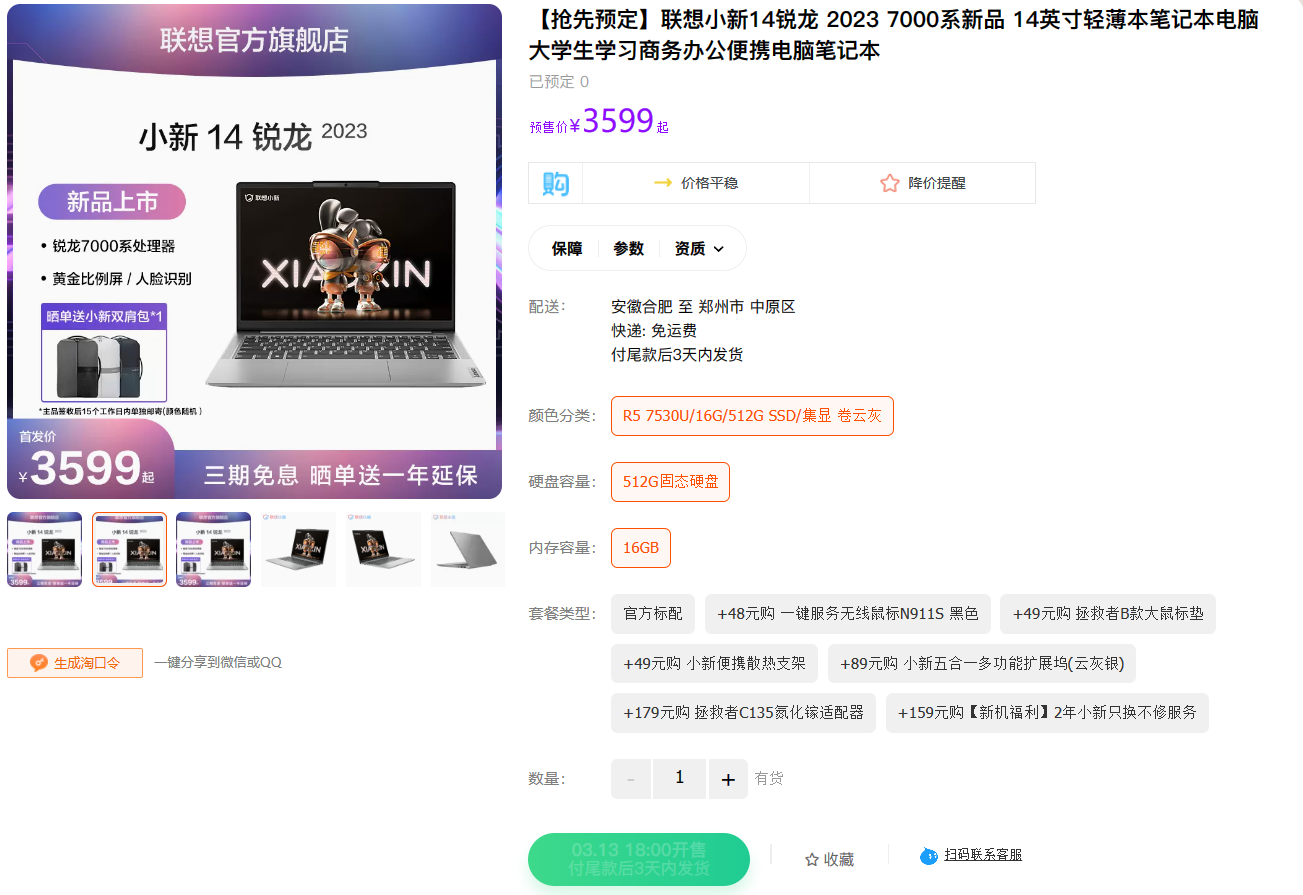Increase quantity with the plus button
The width and height of the screenshot is (1303, 895).
728,779
